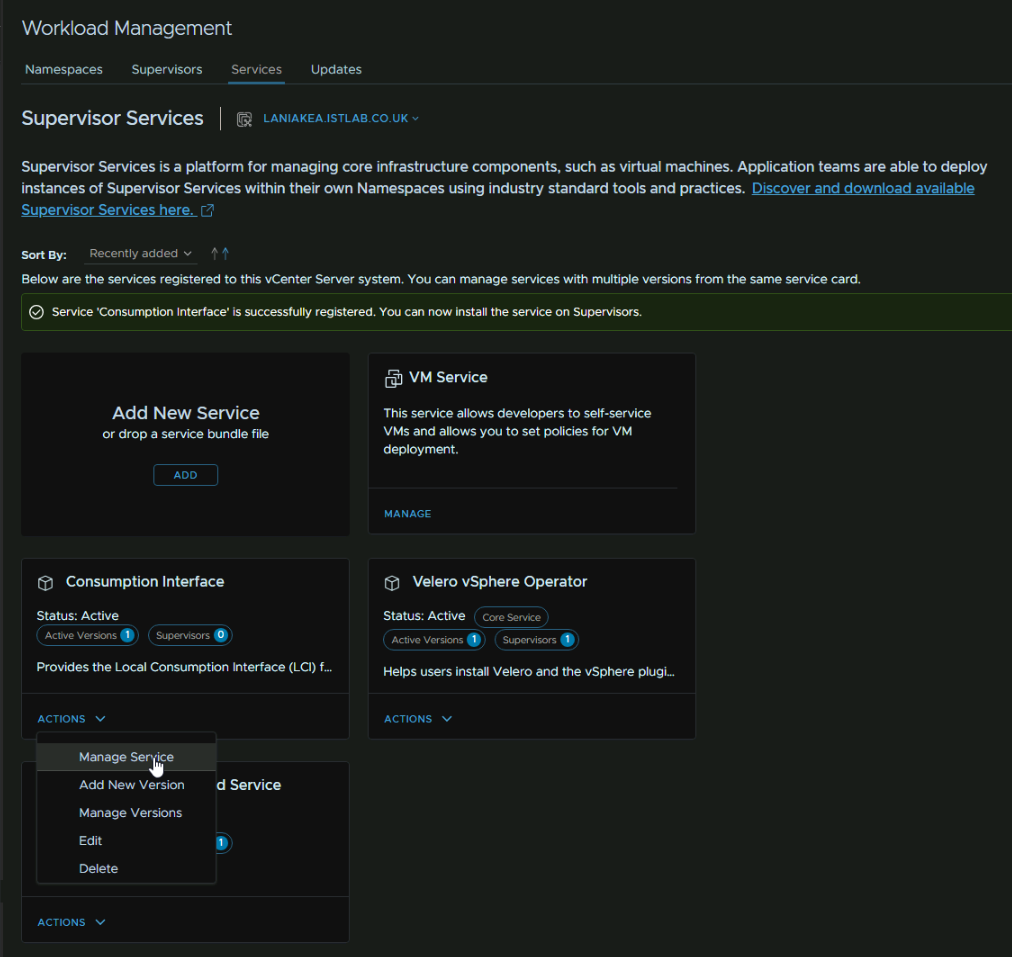Click the Consumption Interface package icon
Image resolution: width=1012 pixels, height=957 pixels.
[45, 583]
